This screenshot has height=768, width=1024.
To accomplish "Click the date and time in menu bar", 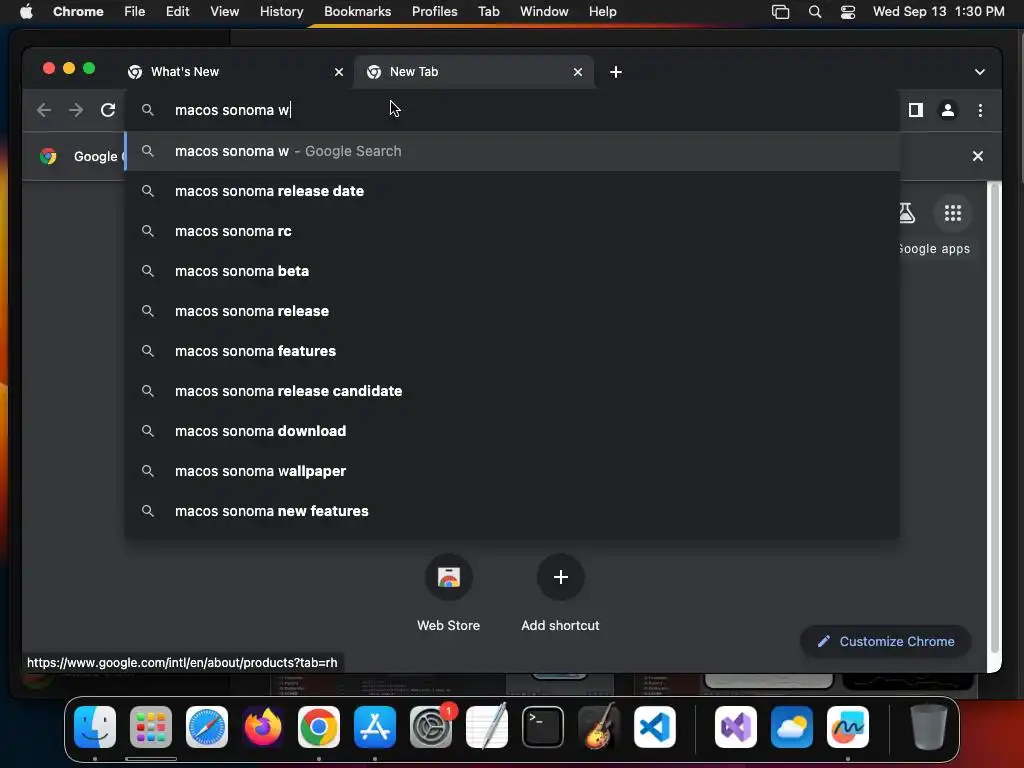I will click(x=938, y=12).
